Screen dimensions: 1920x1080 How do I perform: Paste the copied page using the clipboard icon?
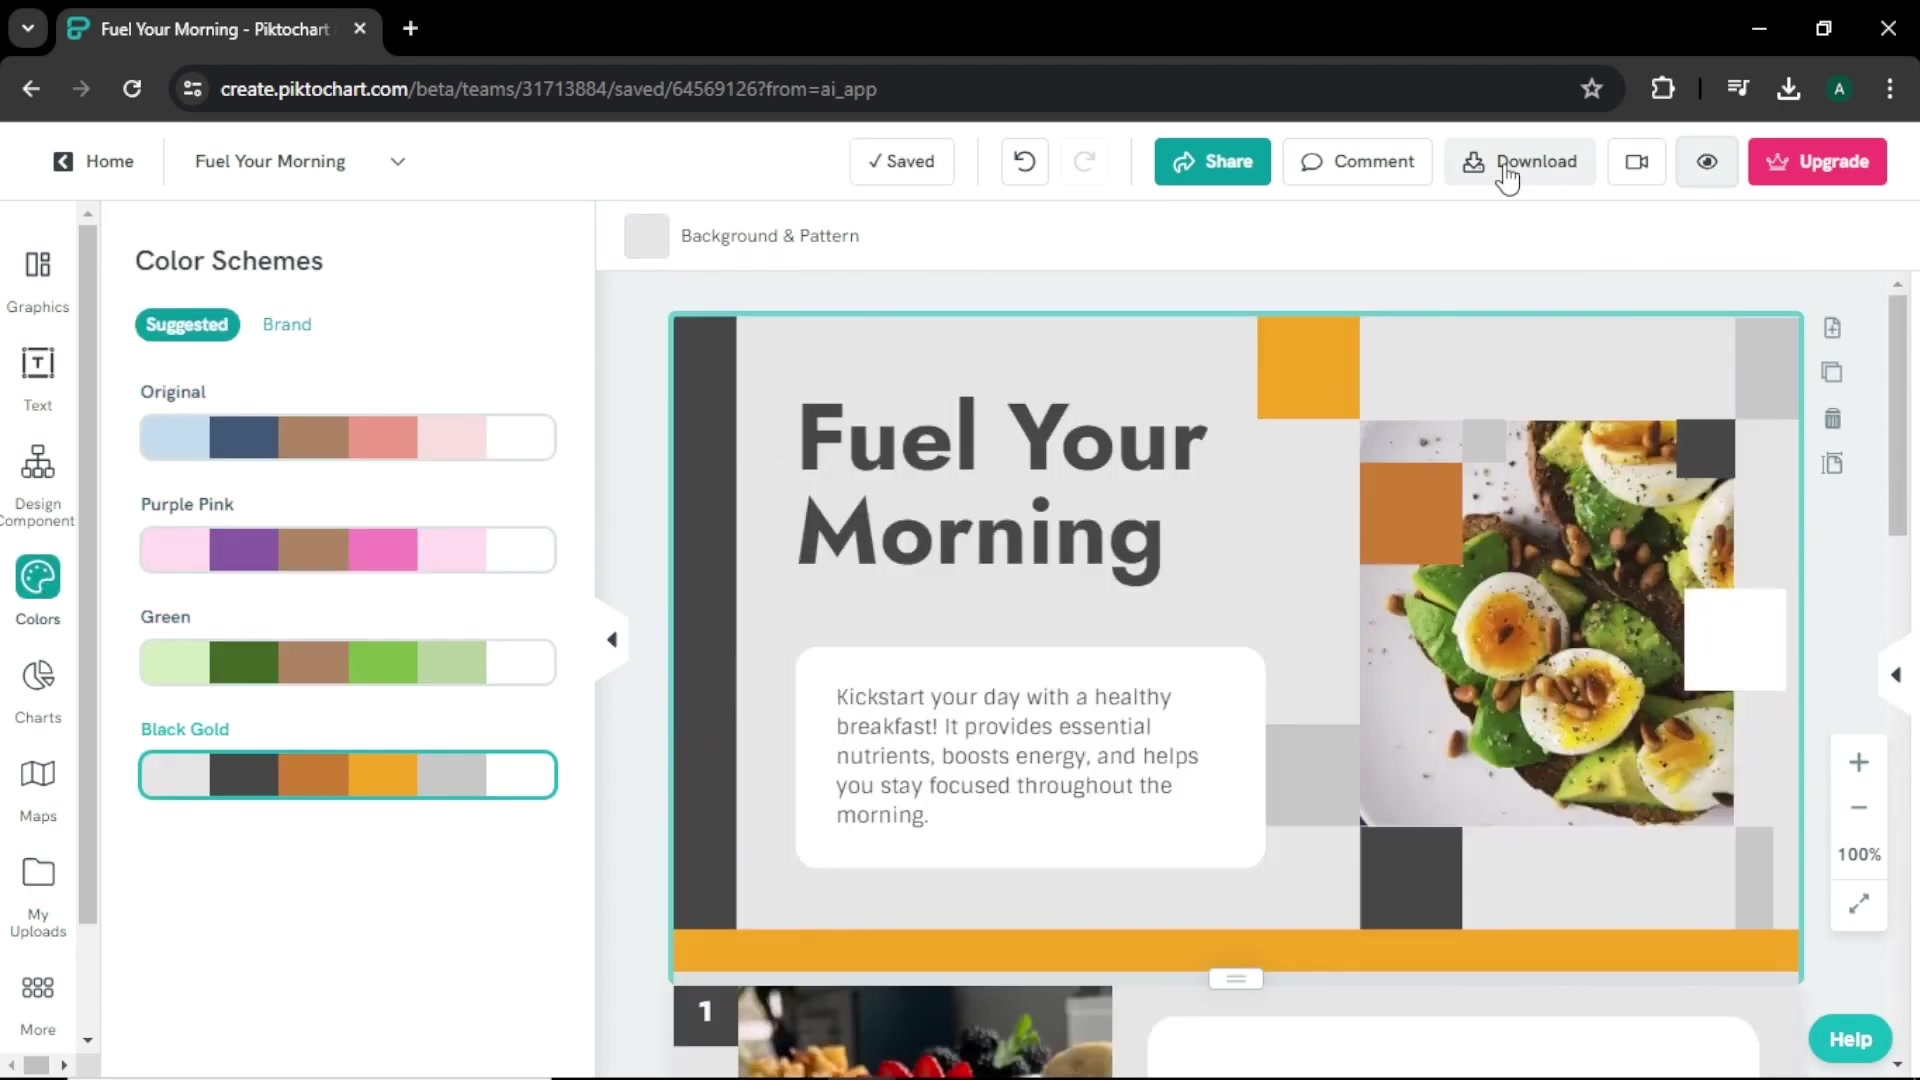pos(1832,463)
